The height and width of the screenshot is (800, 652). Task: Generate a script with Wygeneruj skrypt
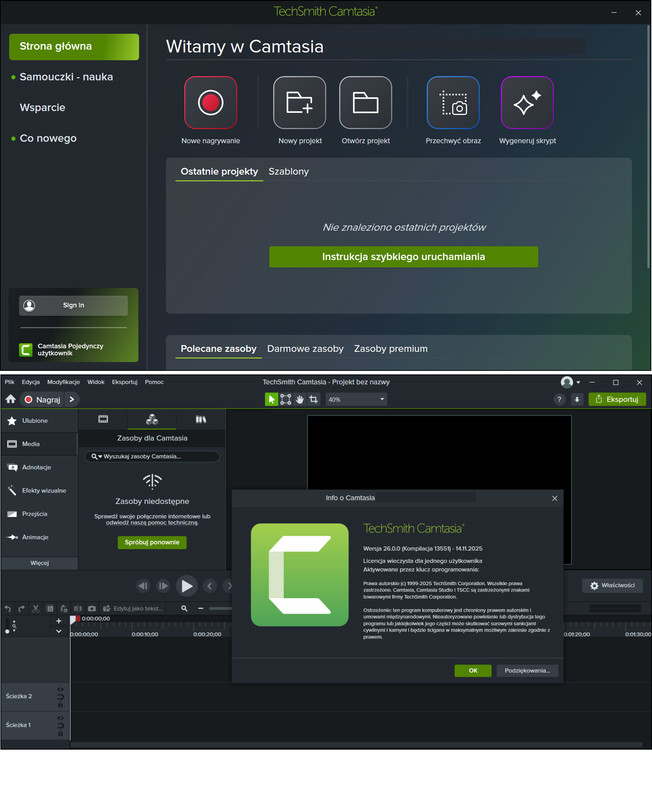coord(527,103)
